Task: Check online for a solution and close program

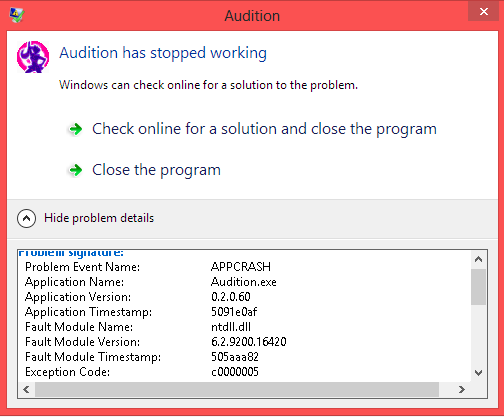Action: click(x=264, y=129)
